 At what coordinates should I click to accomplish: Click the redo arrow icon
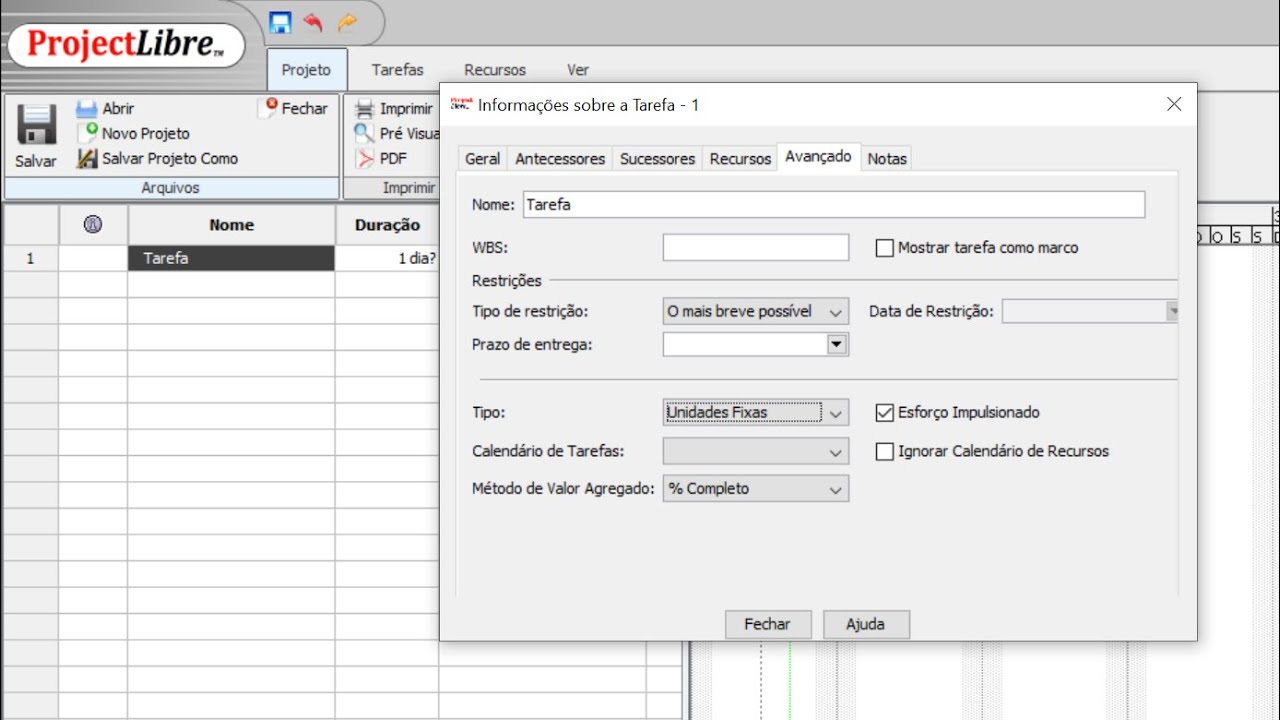tap(347, 22)
